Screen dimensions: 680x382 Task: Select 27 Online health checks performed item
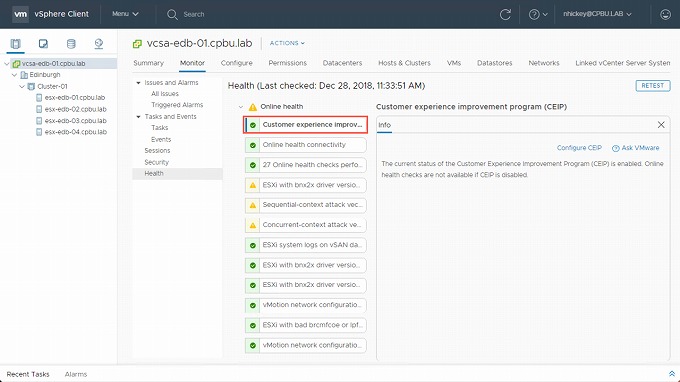pyautogui.click(x=306, y=165)
